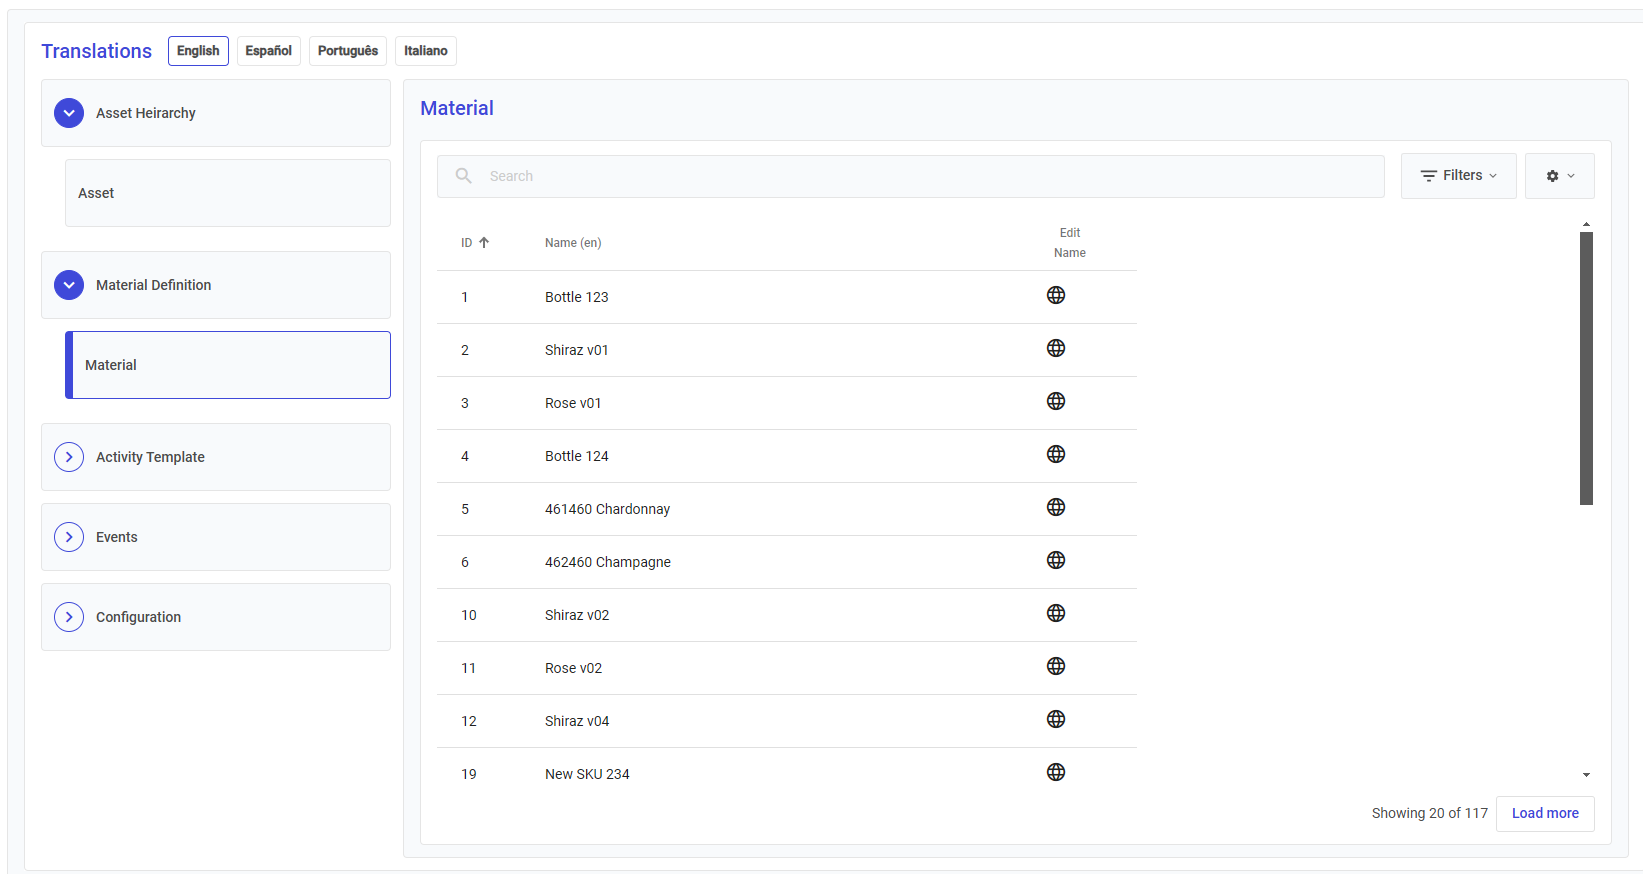Collapse the Material Definition section
The height and width of the screenshot is (874, 1643).
[x=69, y=285]
